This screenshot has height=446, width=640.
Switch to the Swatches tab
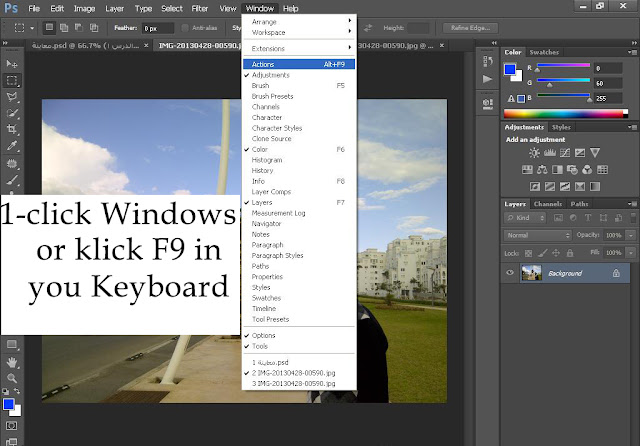click(544, 52)
